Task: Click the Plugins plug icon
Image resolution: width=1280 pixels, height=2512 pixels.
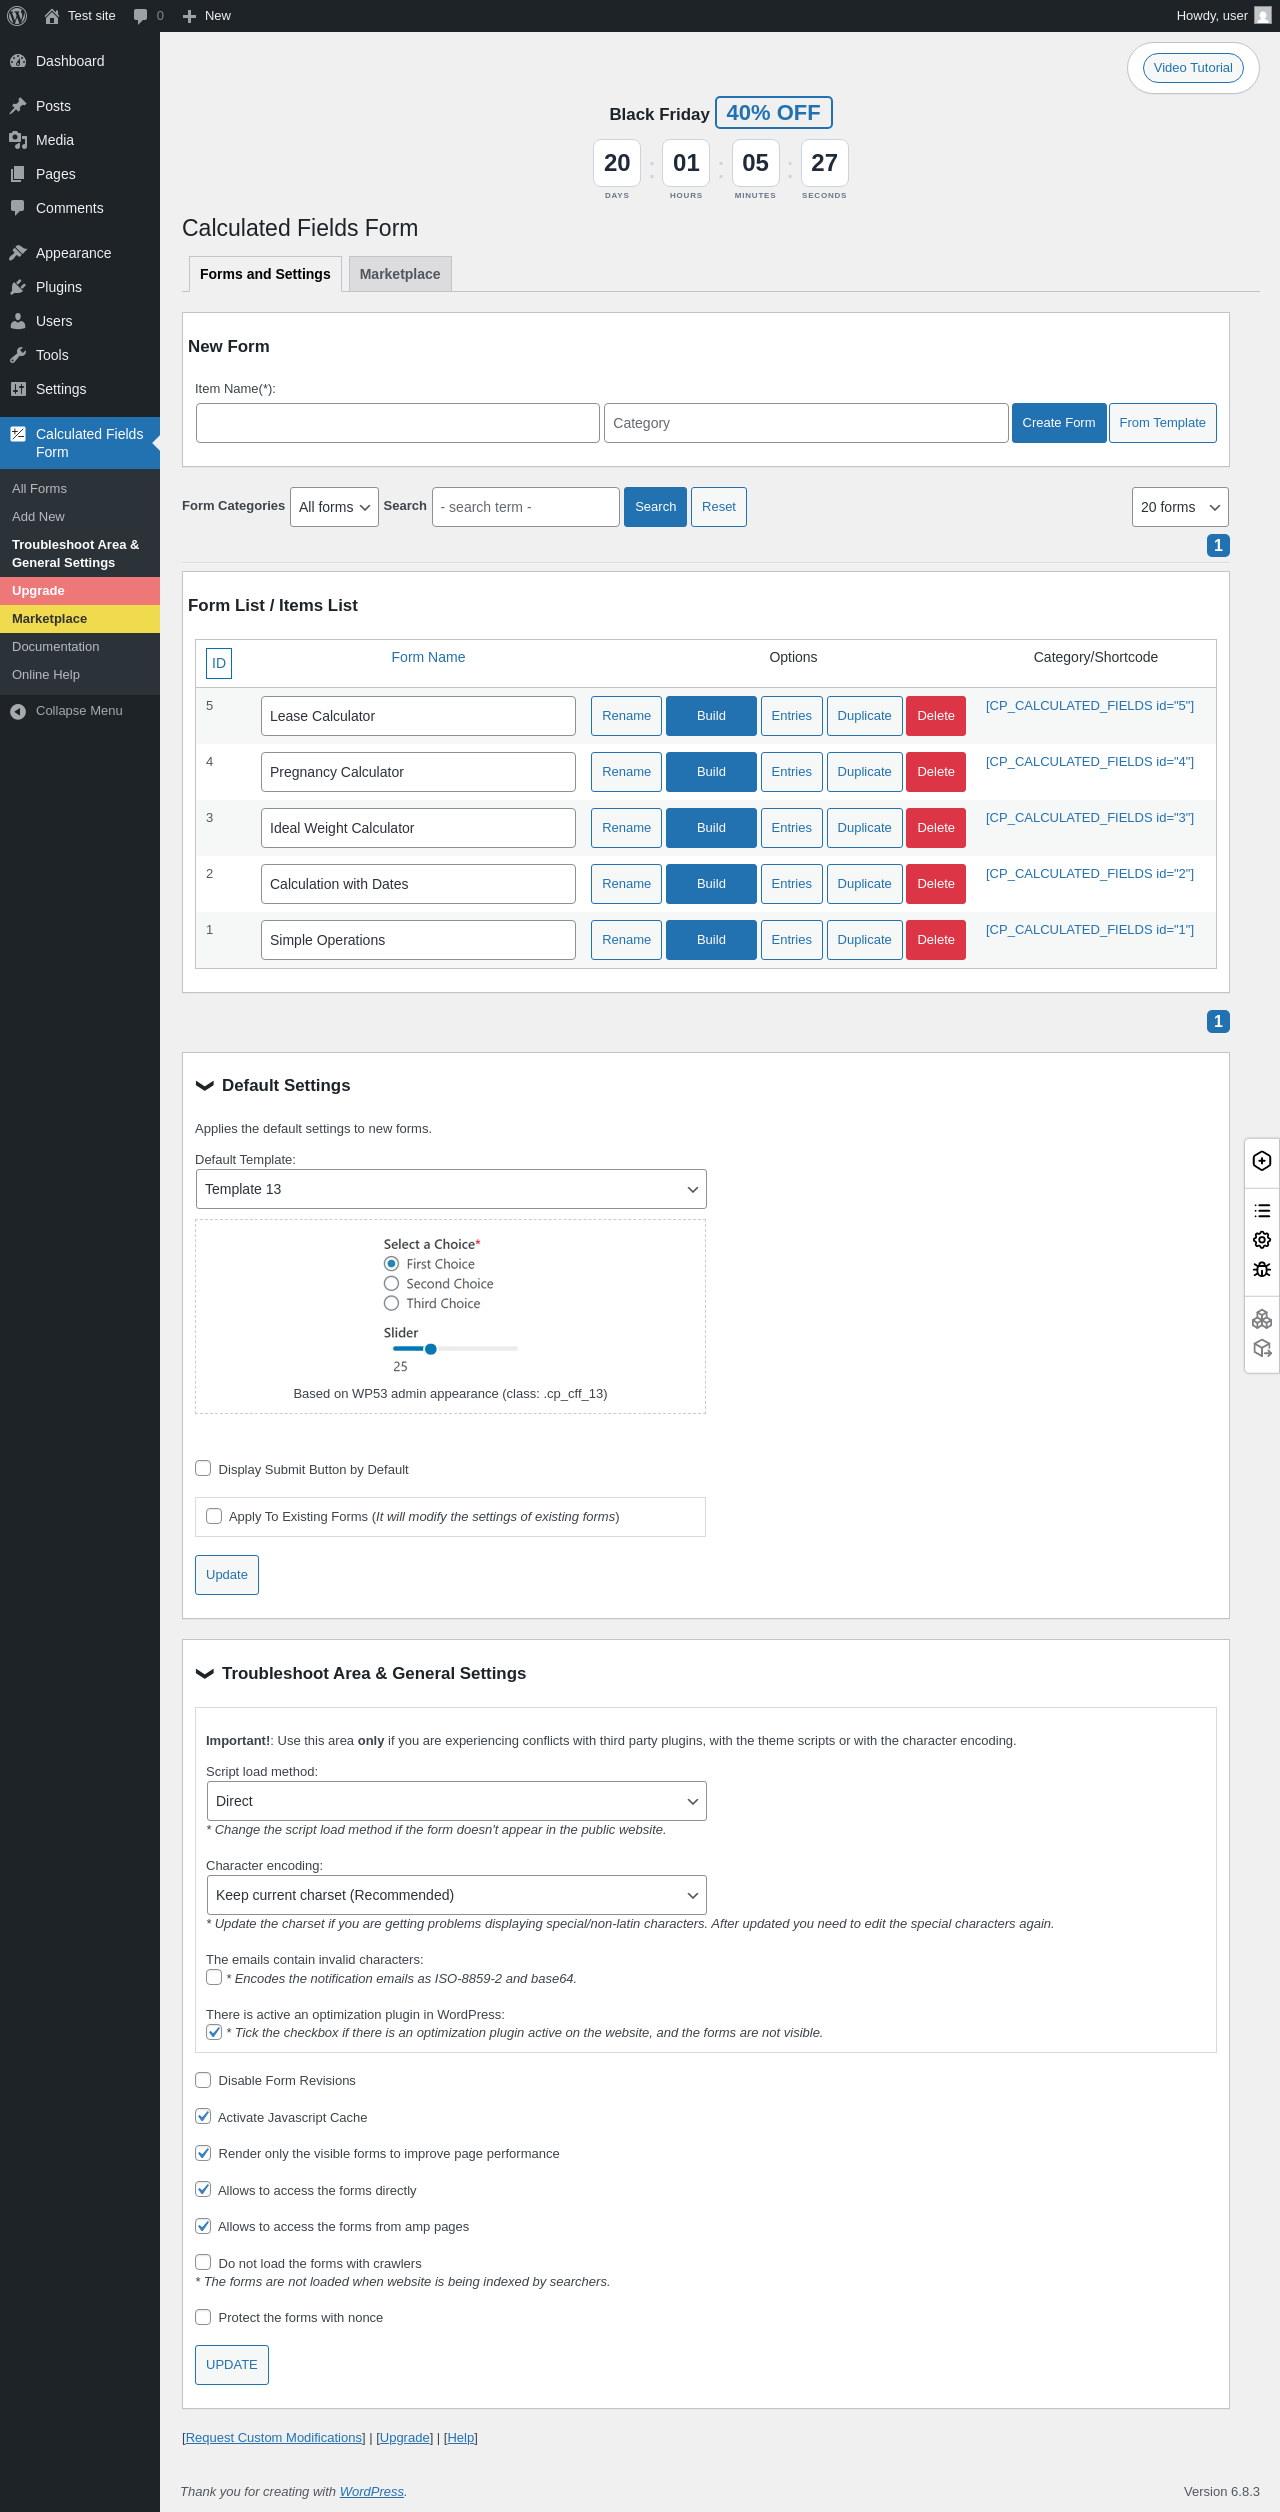Action: tap(18, 287)
